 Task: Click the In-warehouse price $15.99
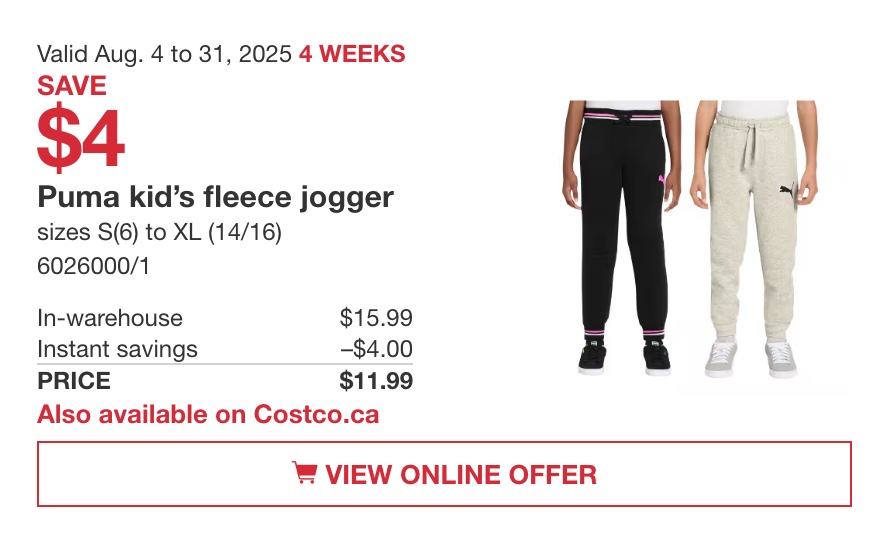click(x=376, y=318)
